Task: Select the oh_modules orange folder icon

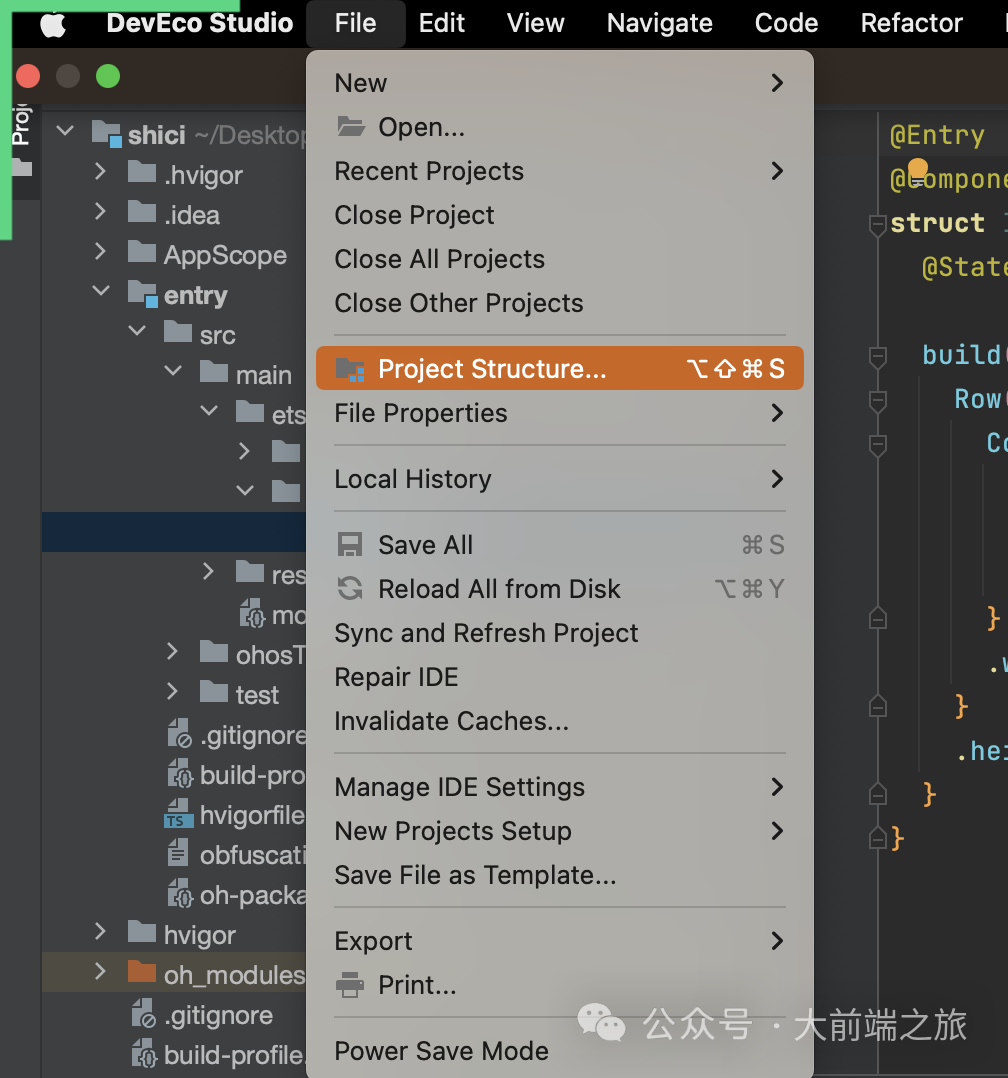Action: (143, 974)
